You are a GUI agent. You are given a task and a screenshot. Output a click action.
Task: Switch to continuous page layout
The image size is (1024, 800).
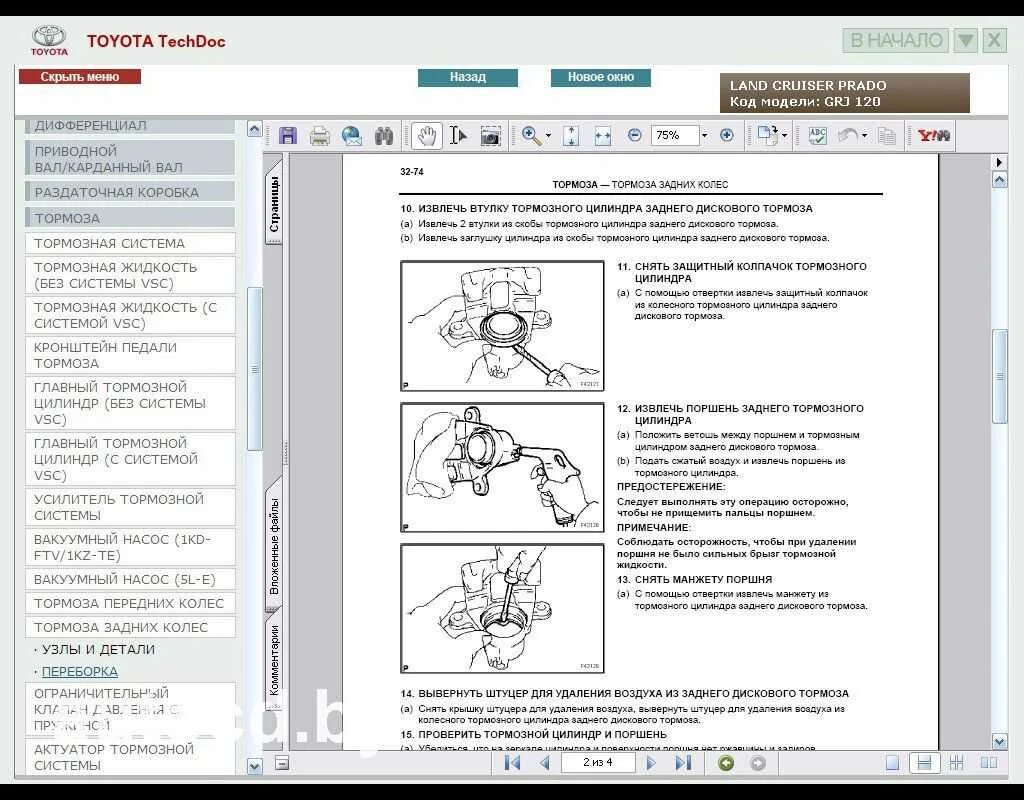[x=924, y=763]
